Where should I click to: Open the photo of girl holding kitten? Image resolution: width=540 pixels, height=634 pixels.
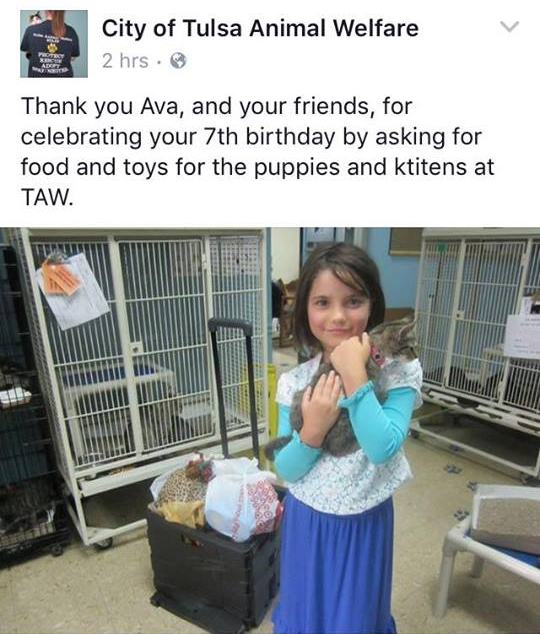270,431
